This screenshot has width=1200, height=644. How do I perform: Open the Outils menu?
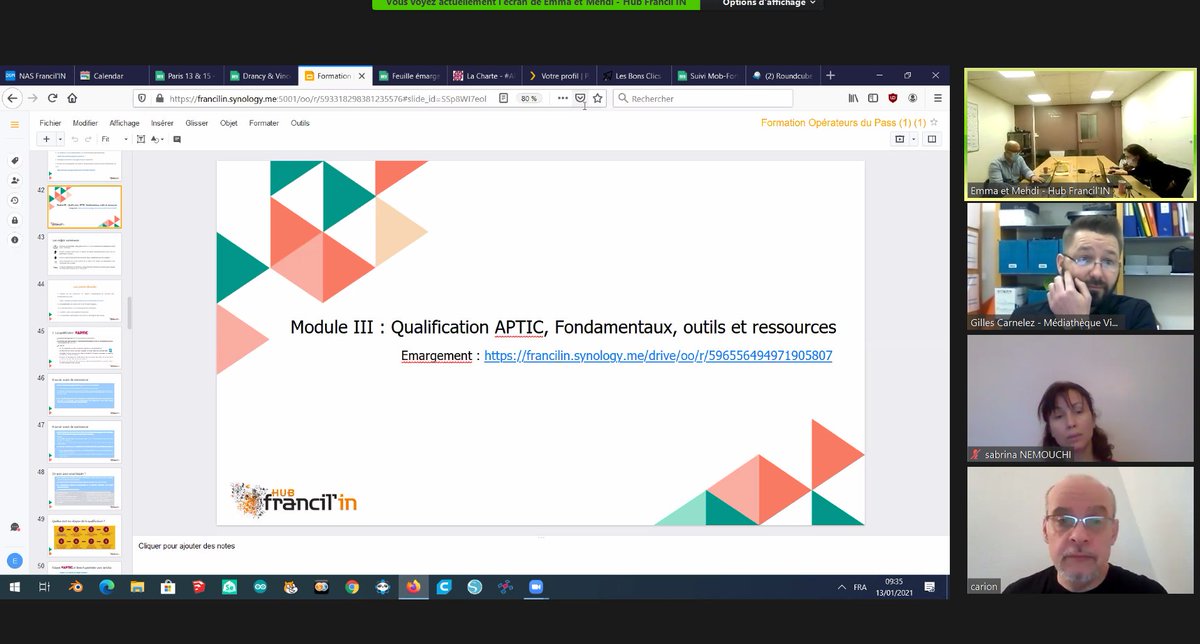point(300,123)
